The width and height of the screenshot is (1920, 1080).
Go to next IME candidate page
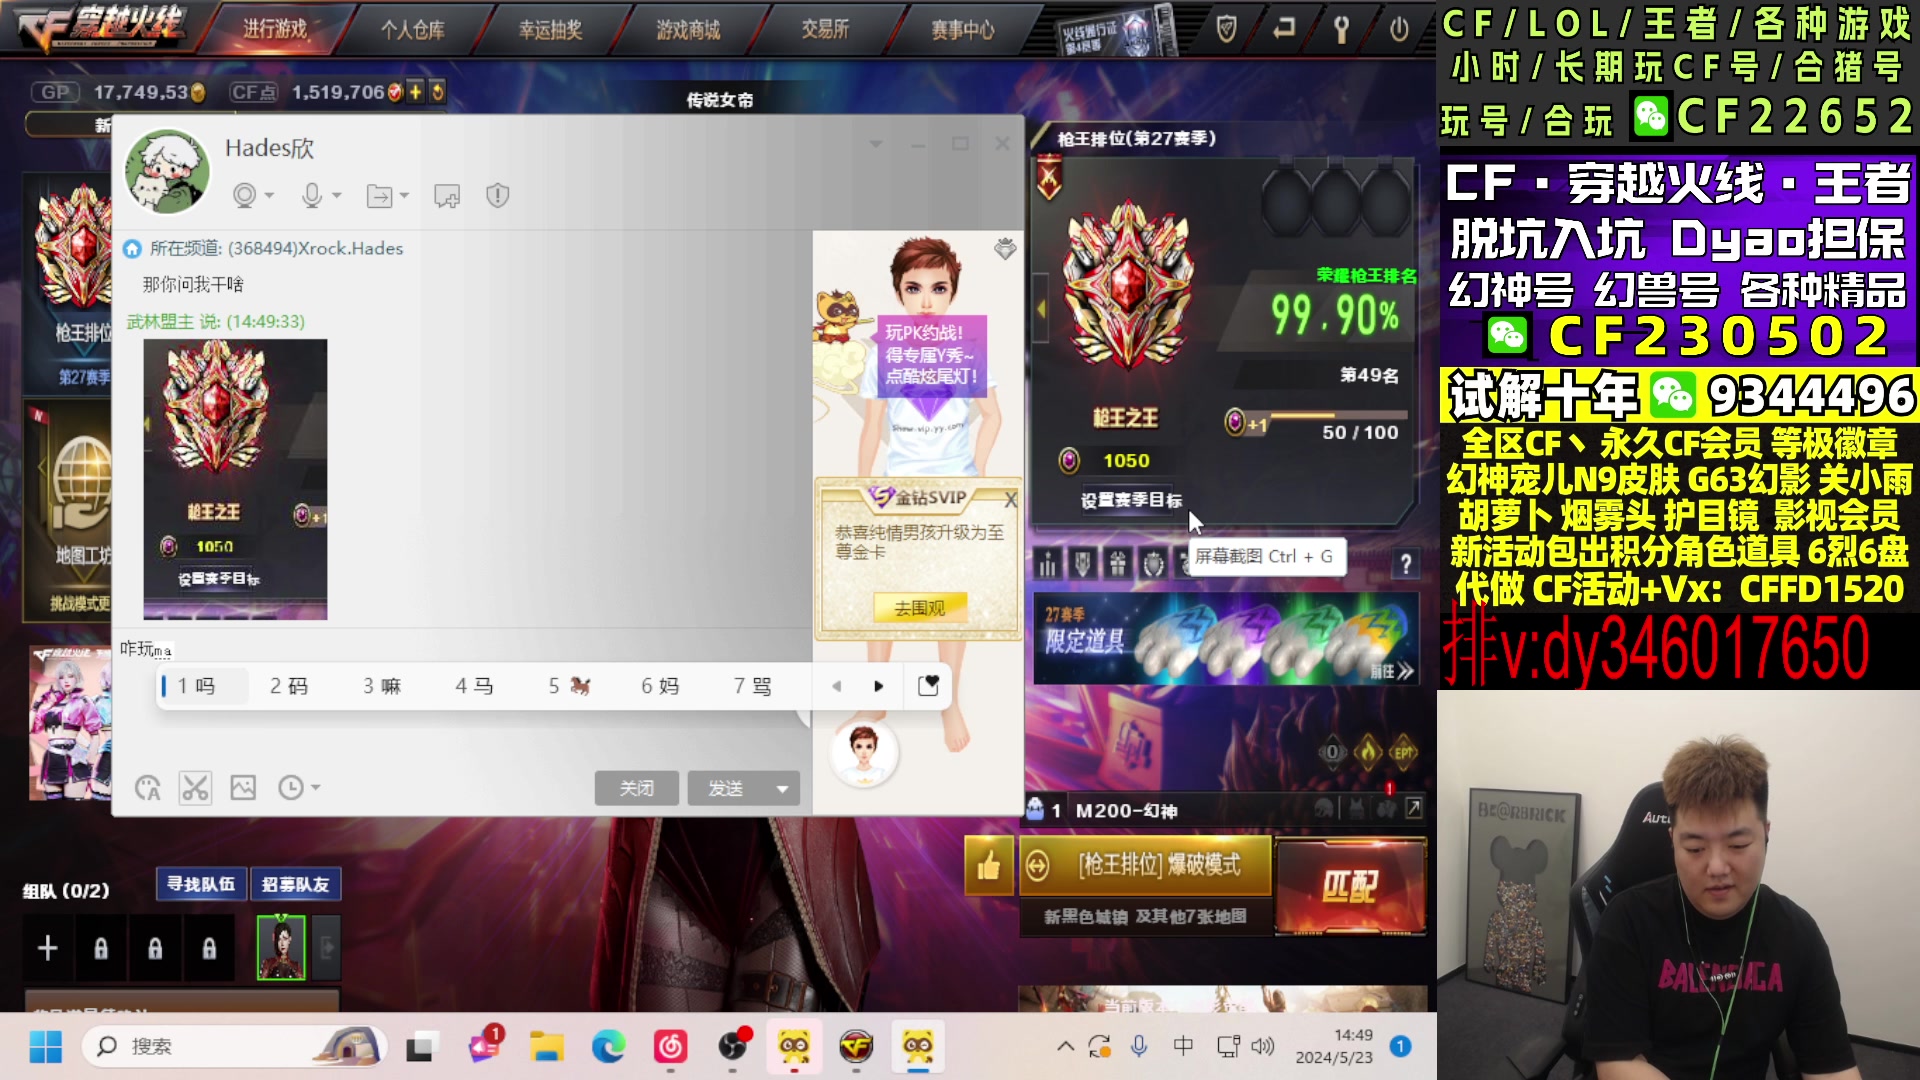[x=879, y=686]
